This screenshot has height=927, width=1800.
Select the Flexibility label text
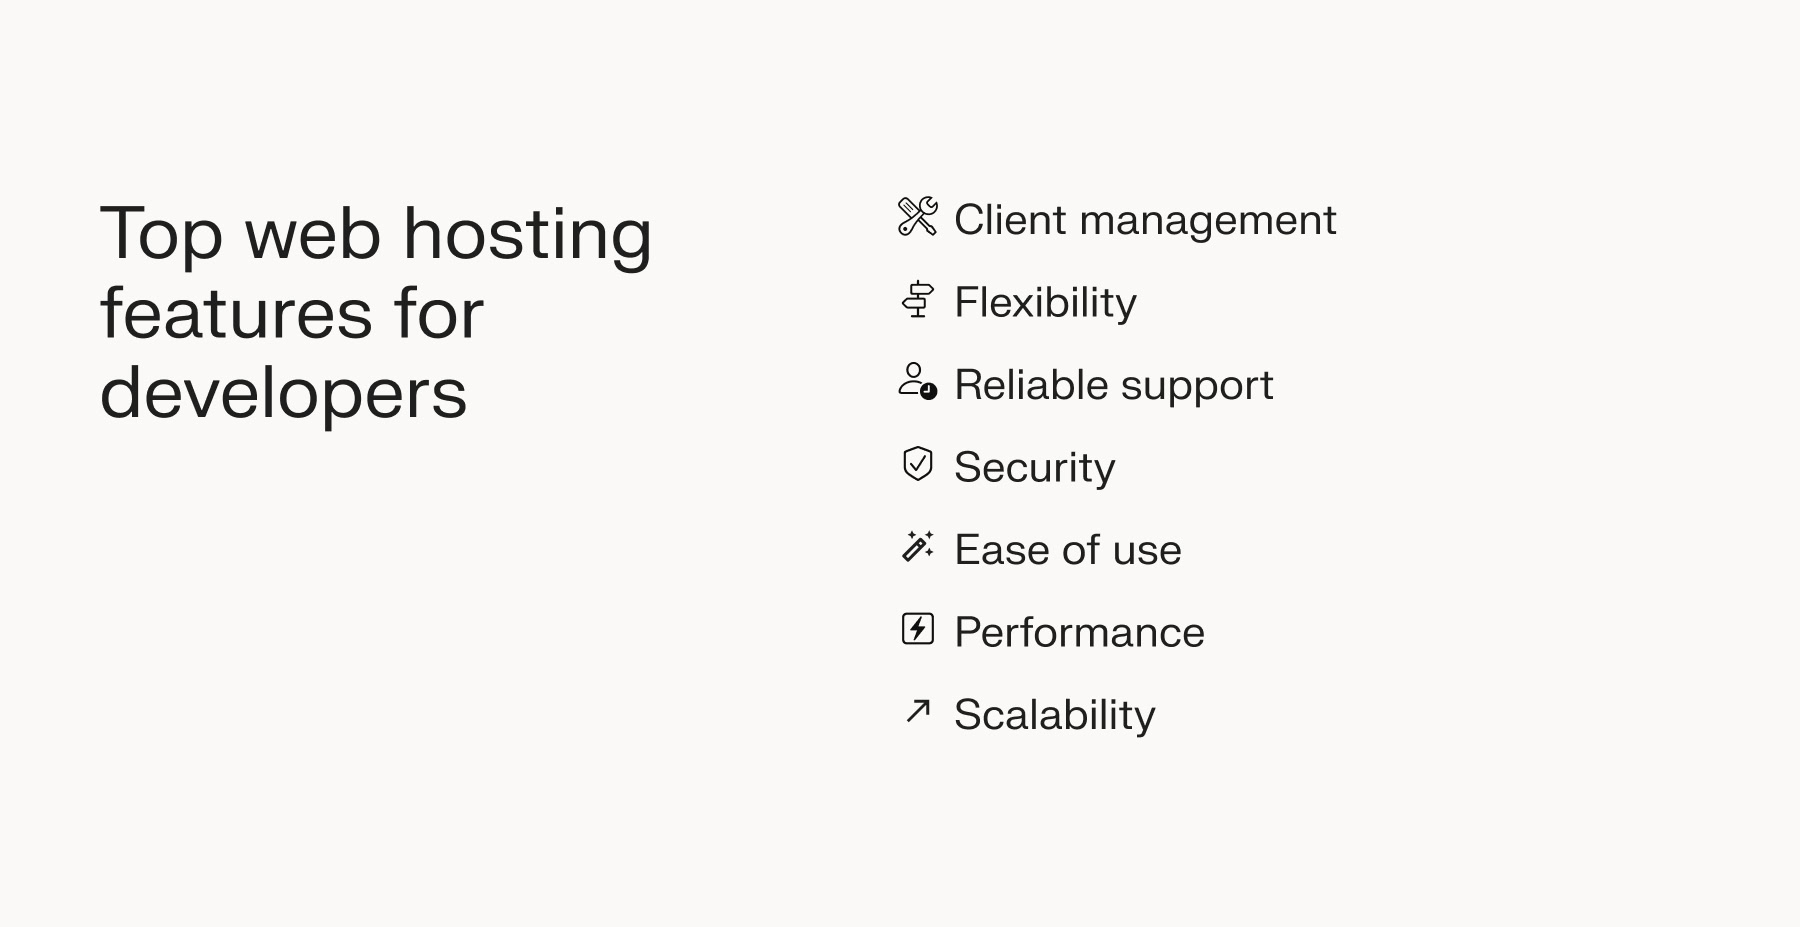[1045, 302]
